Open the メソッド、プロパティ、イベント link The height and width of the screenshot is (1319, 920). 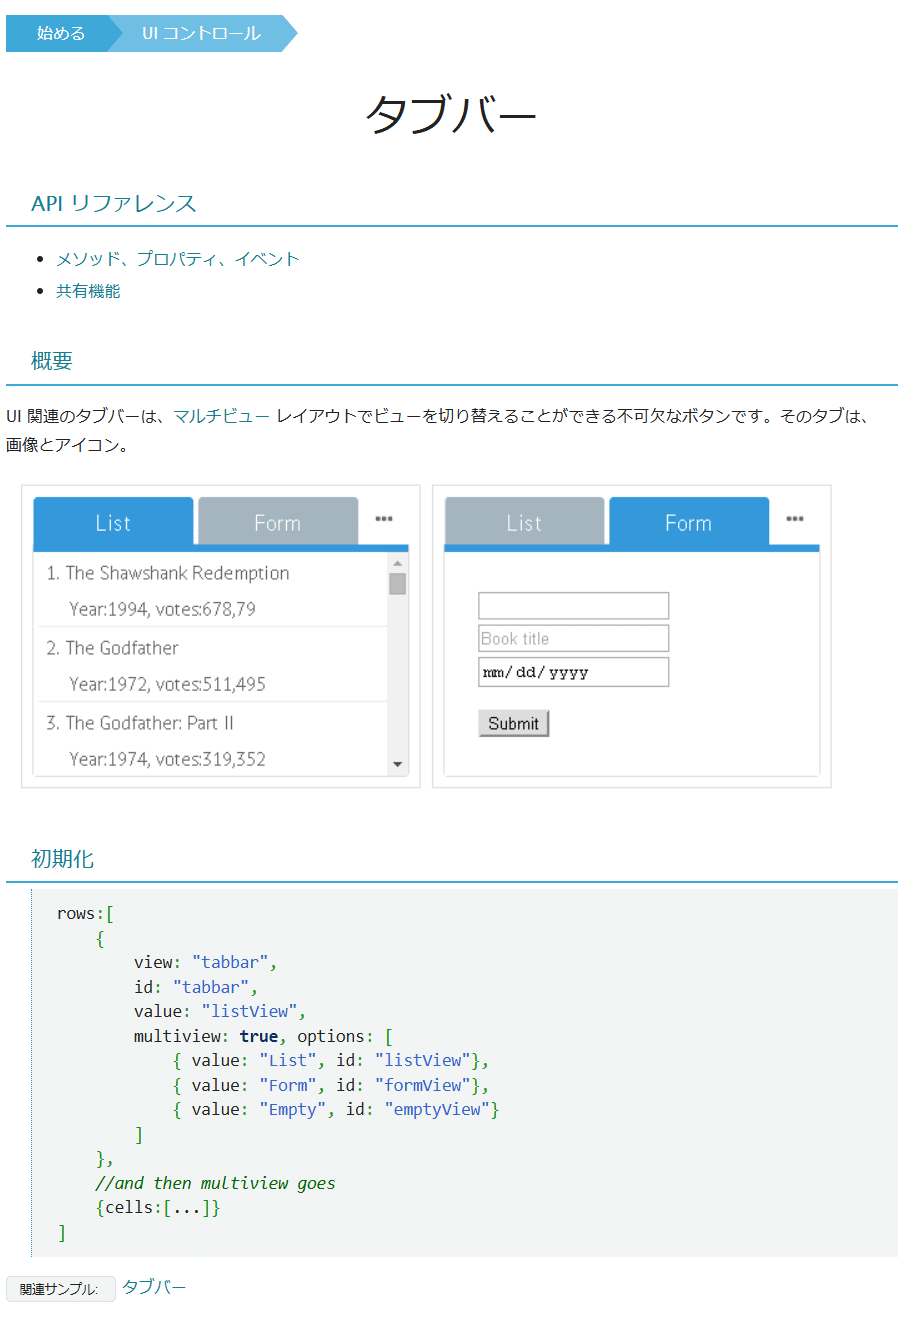tap(177, 258)
